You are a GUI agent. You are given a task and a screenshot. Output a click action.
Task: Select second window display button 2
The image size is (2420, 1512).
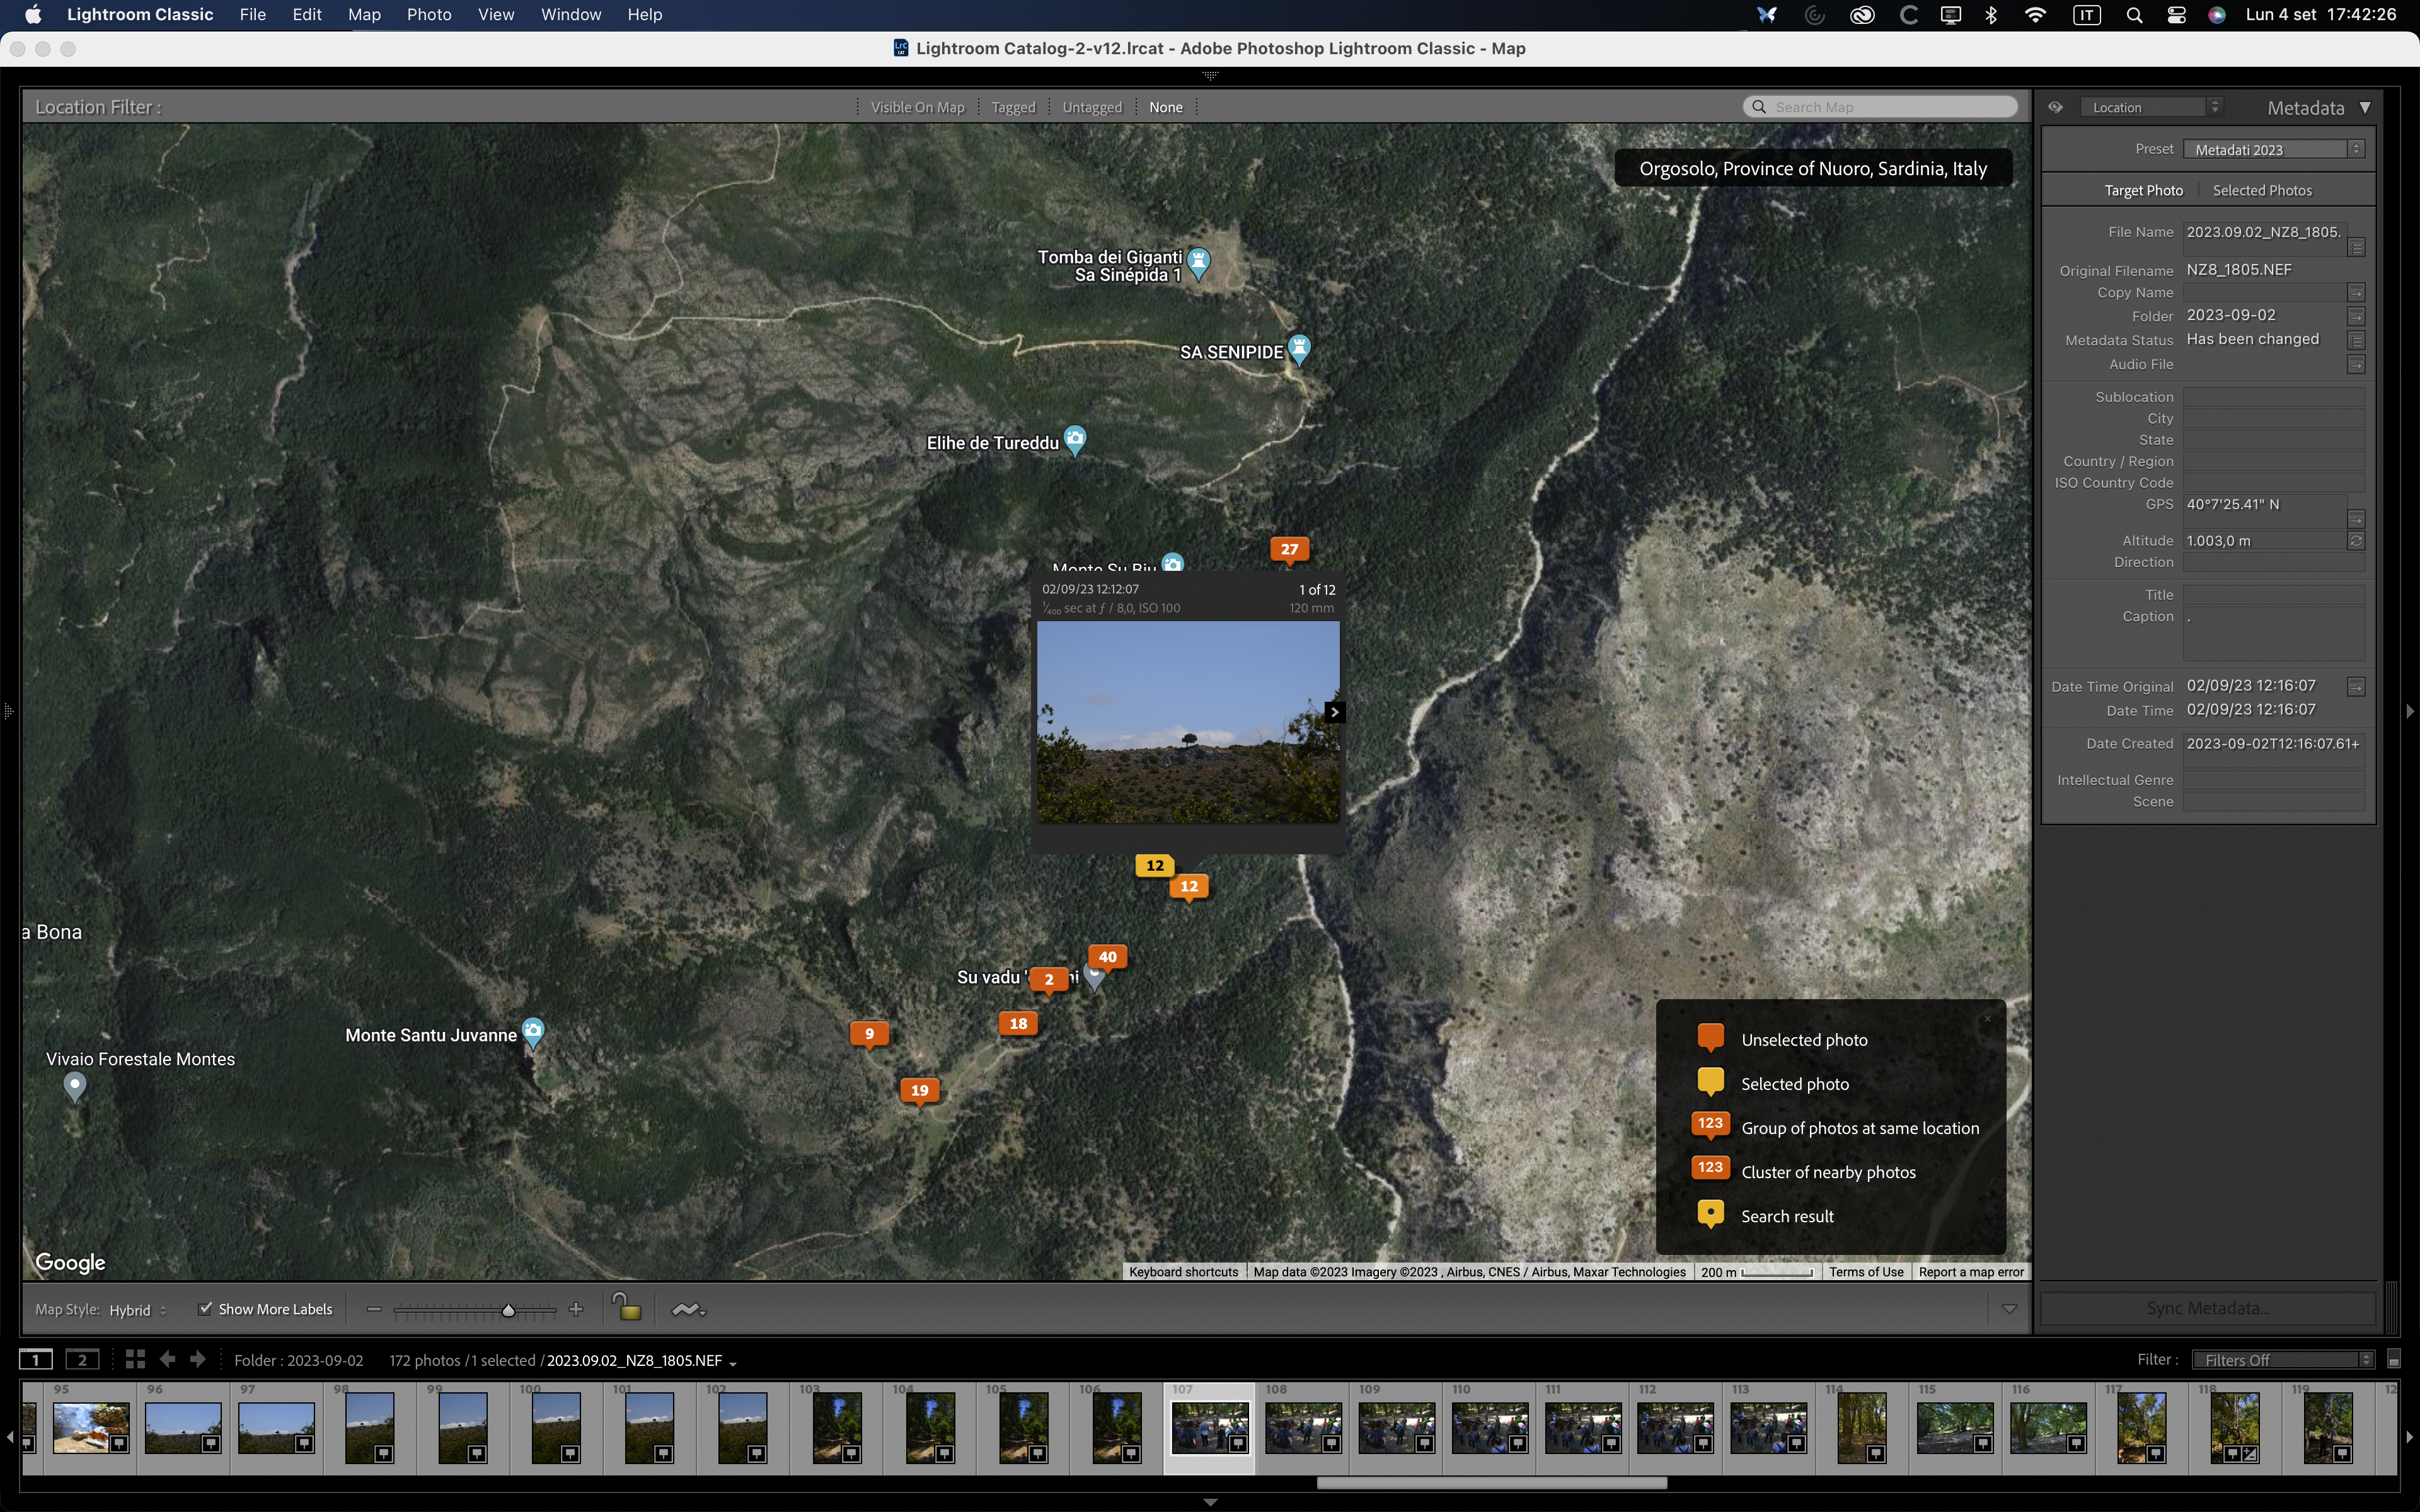83,1359
